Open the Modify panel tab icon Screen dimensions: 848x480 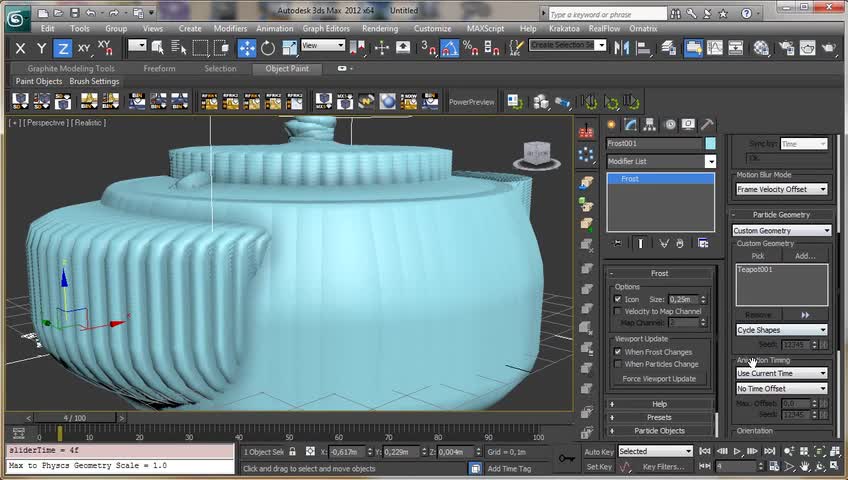click(630, 125)
